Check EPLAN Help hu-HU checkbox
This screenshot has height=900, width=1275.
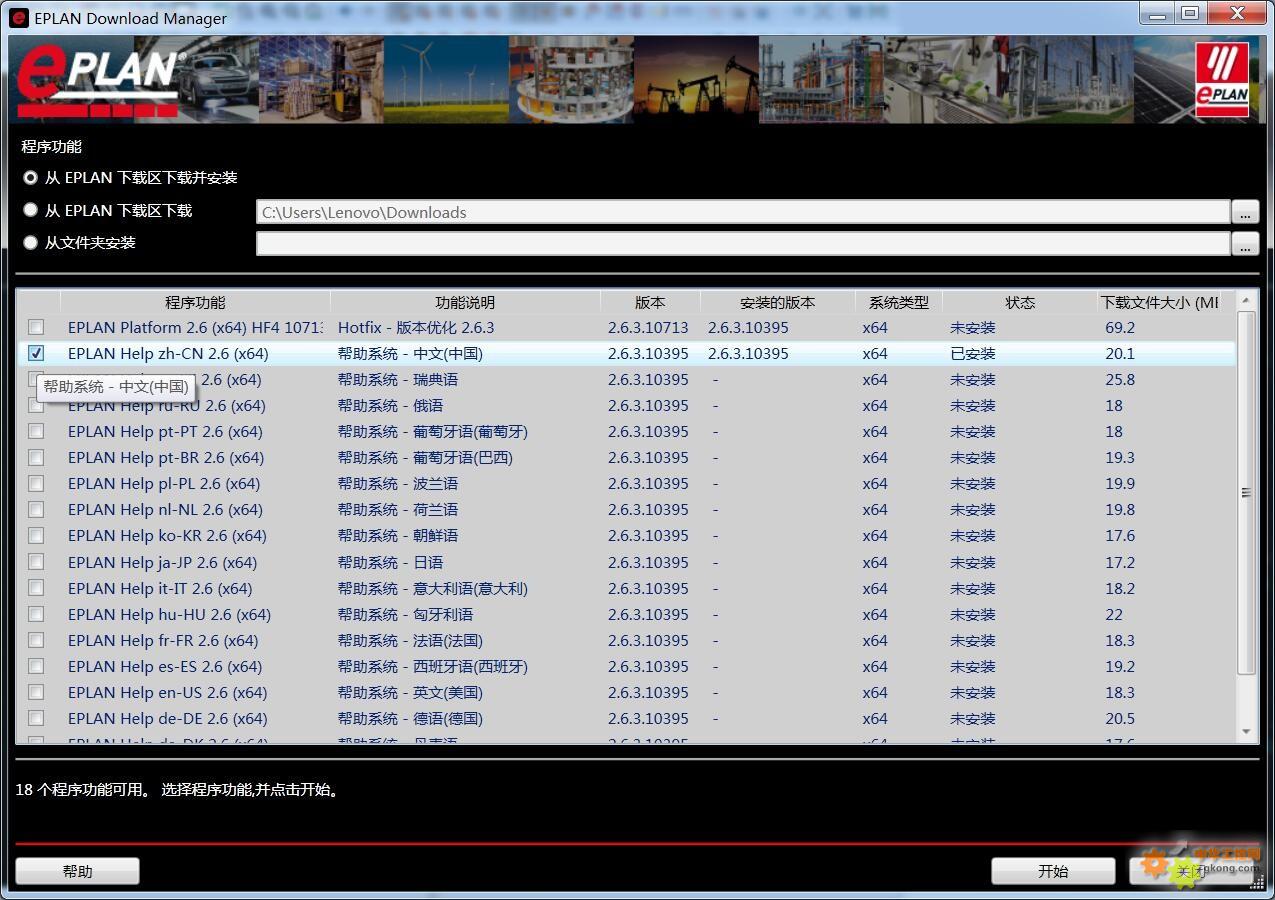pyautogui.click(x=36, y=614)
